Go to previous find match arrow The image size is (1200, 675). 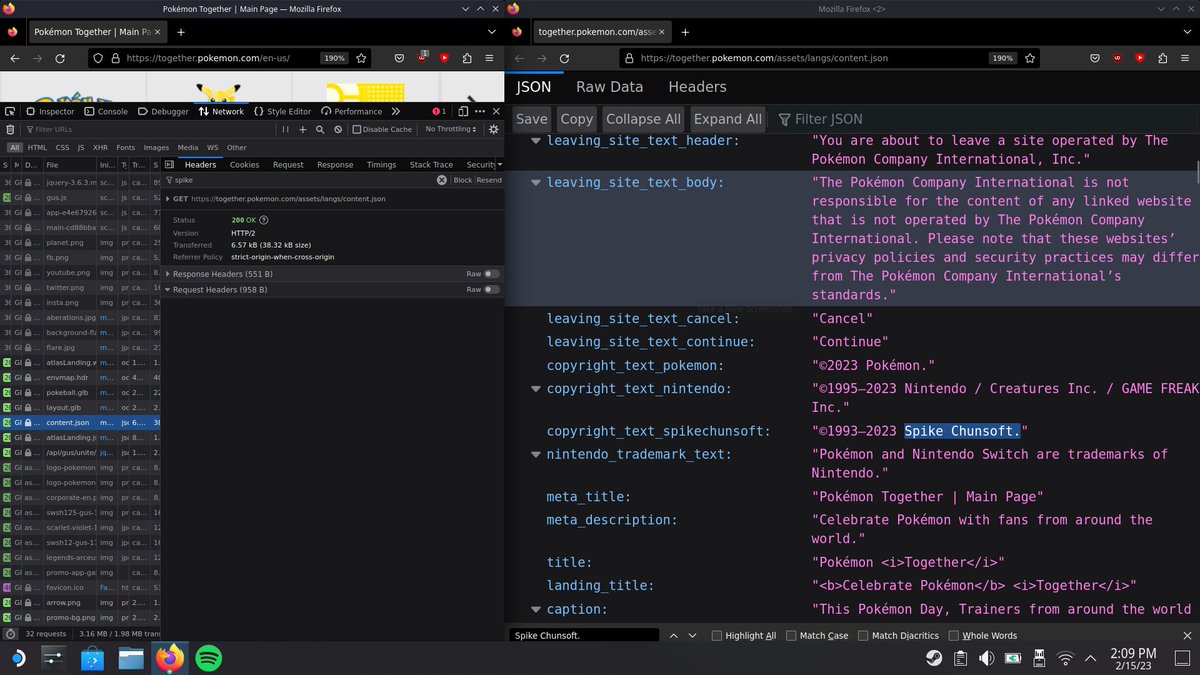coord(674,635)
